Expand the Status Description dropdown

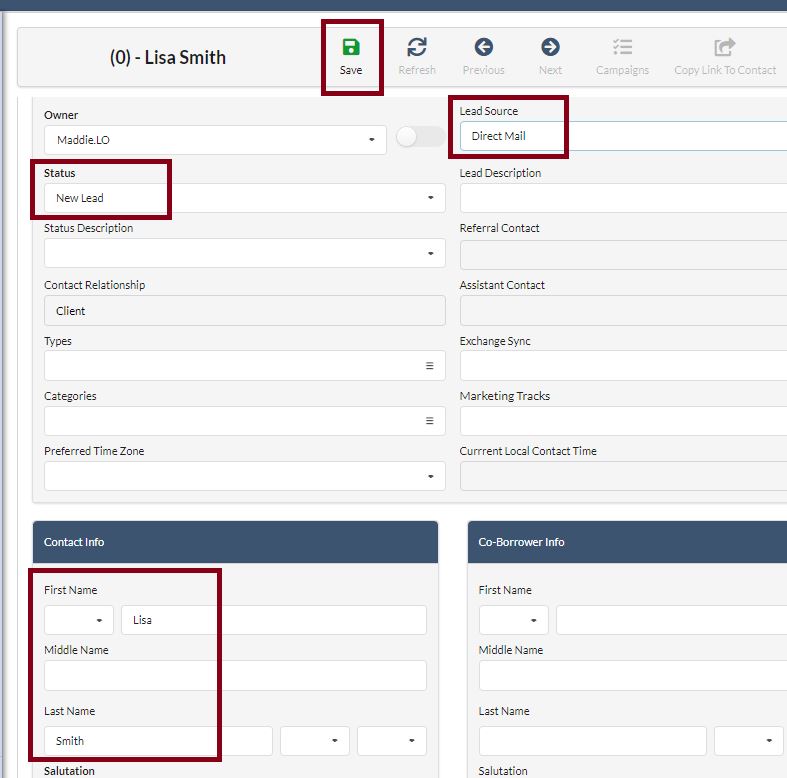(430, 254)
